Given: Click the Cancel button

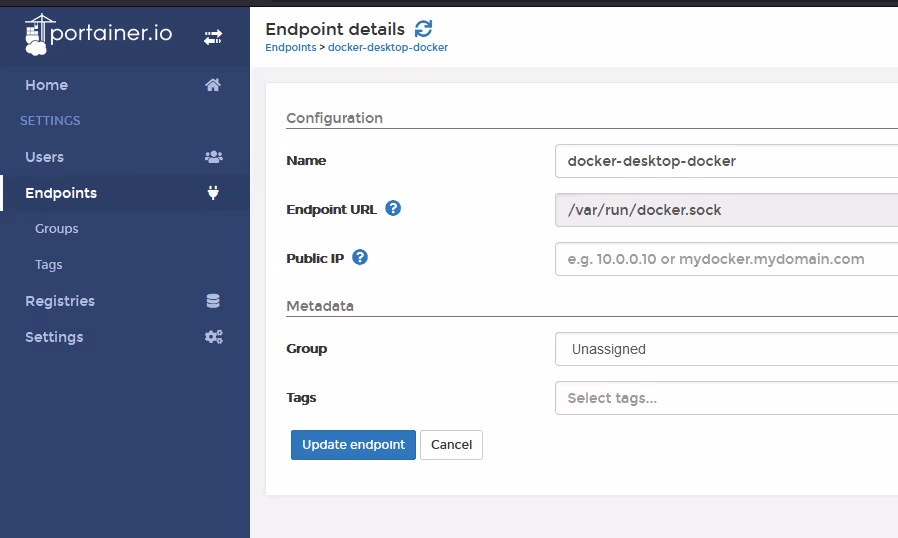Looking at the screenshot, I should [x=451, y=445].
